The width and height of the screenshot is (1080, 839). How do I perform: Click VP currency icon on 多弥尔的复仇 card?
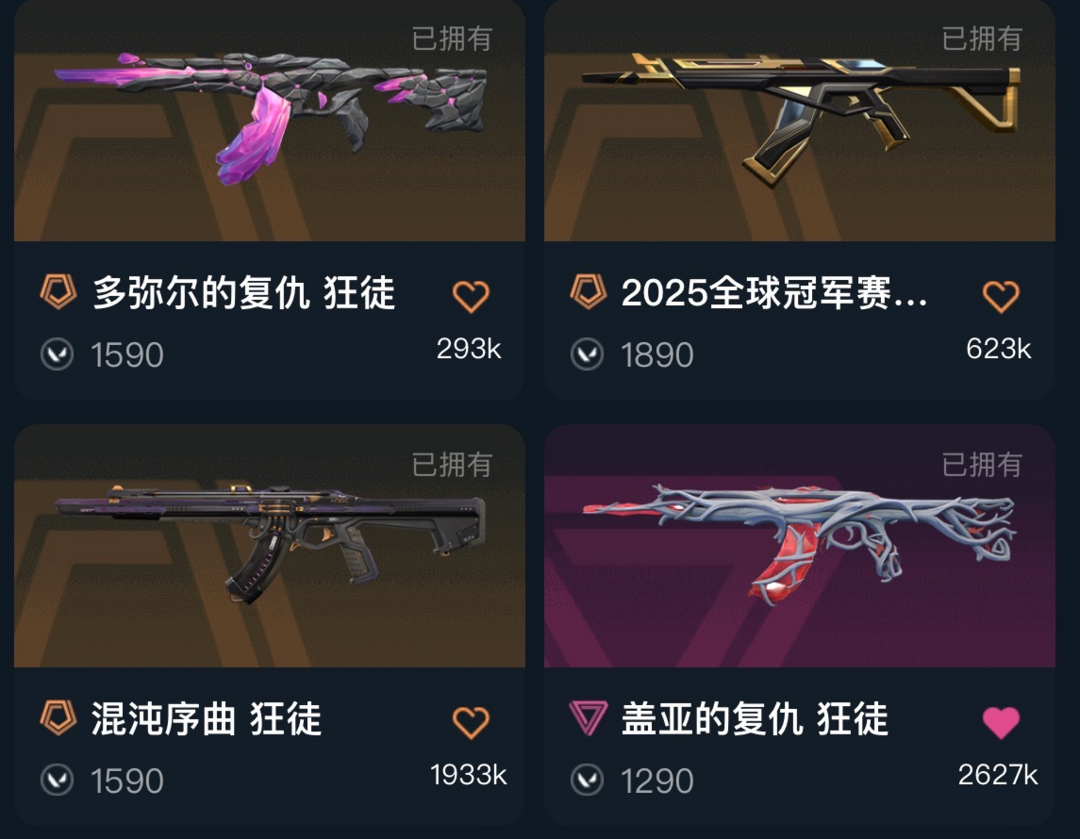coord(57,355)
